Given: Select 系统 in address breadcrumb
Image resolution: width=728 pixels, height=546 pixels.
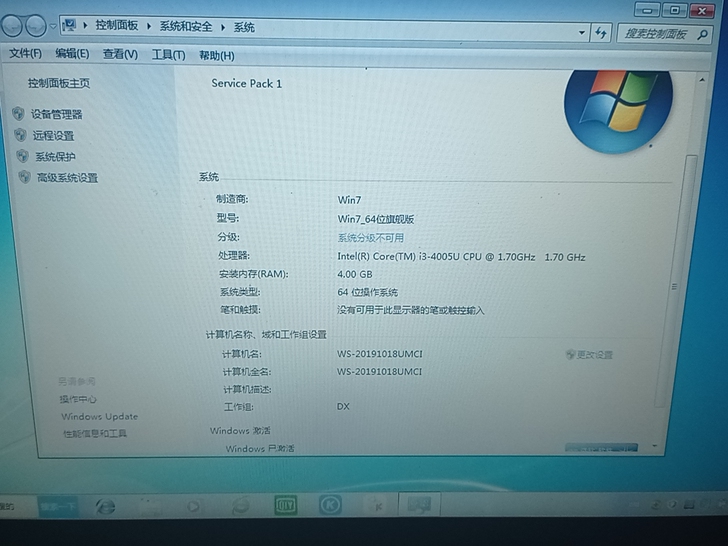Looking at the screenshot, I should 244,27.
